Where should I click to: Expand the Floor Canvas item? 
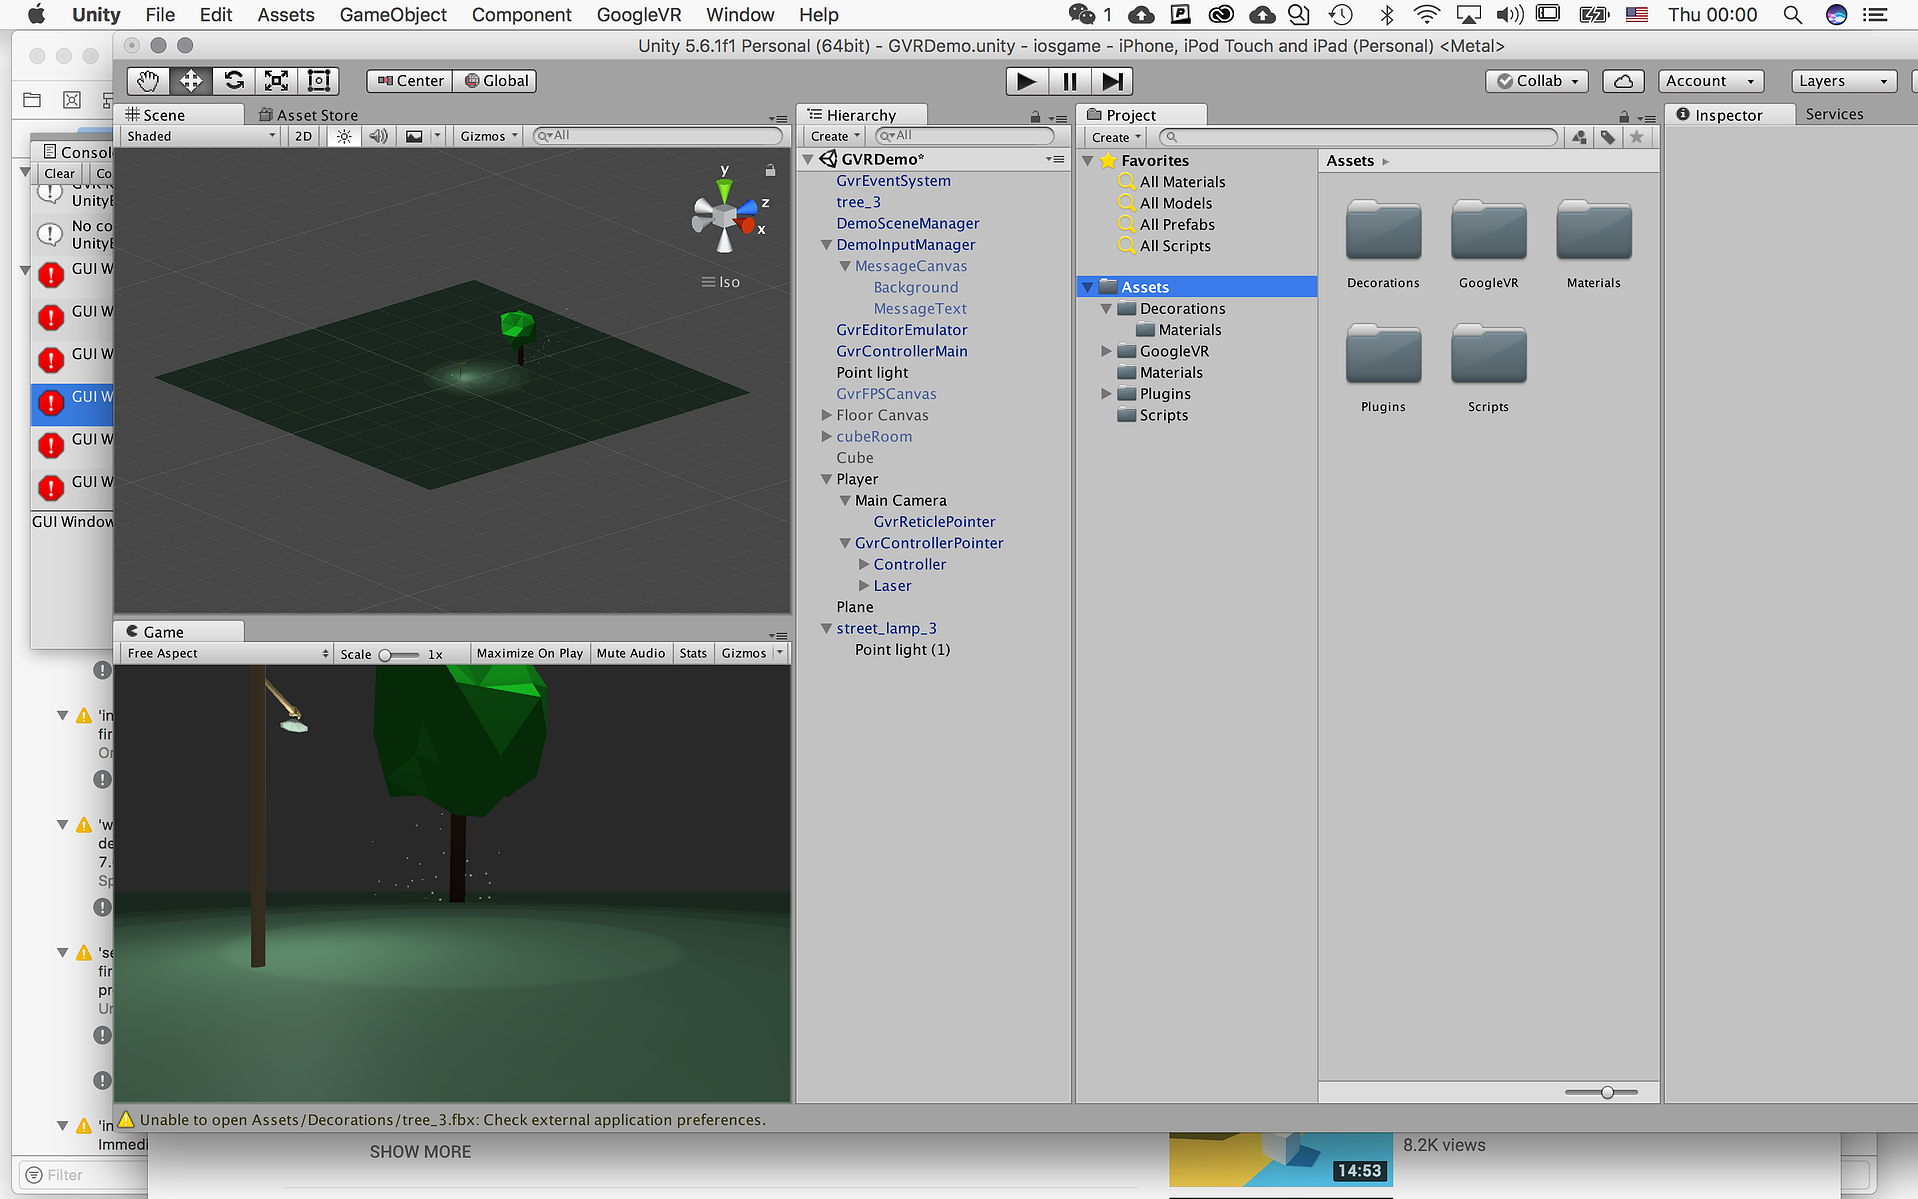826,415
